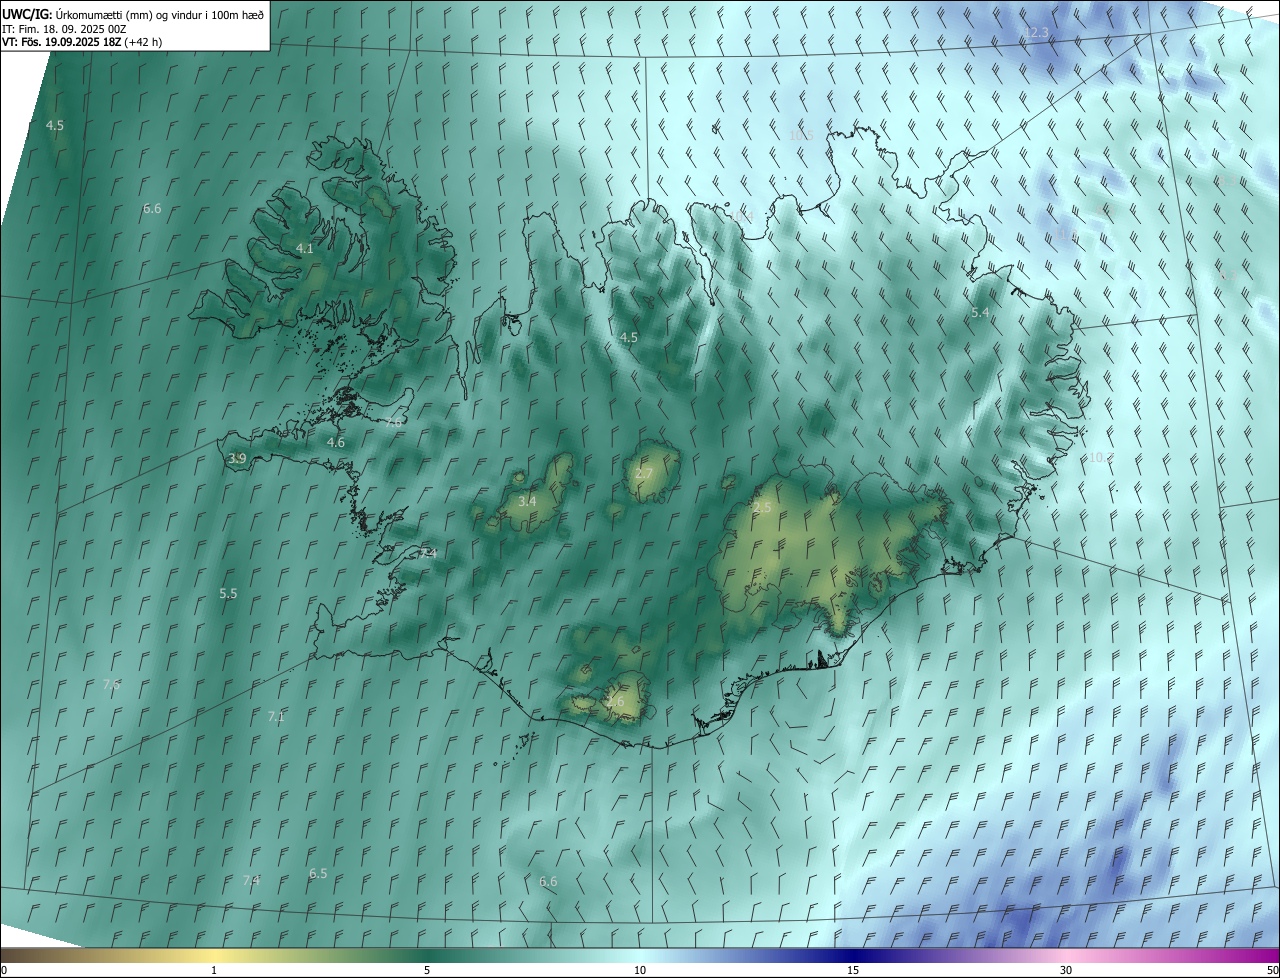Click the 2.7 value label on the map

(x=643, y=473)
